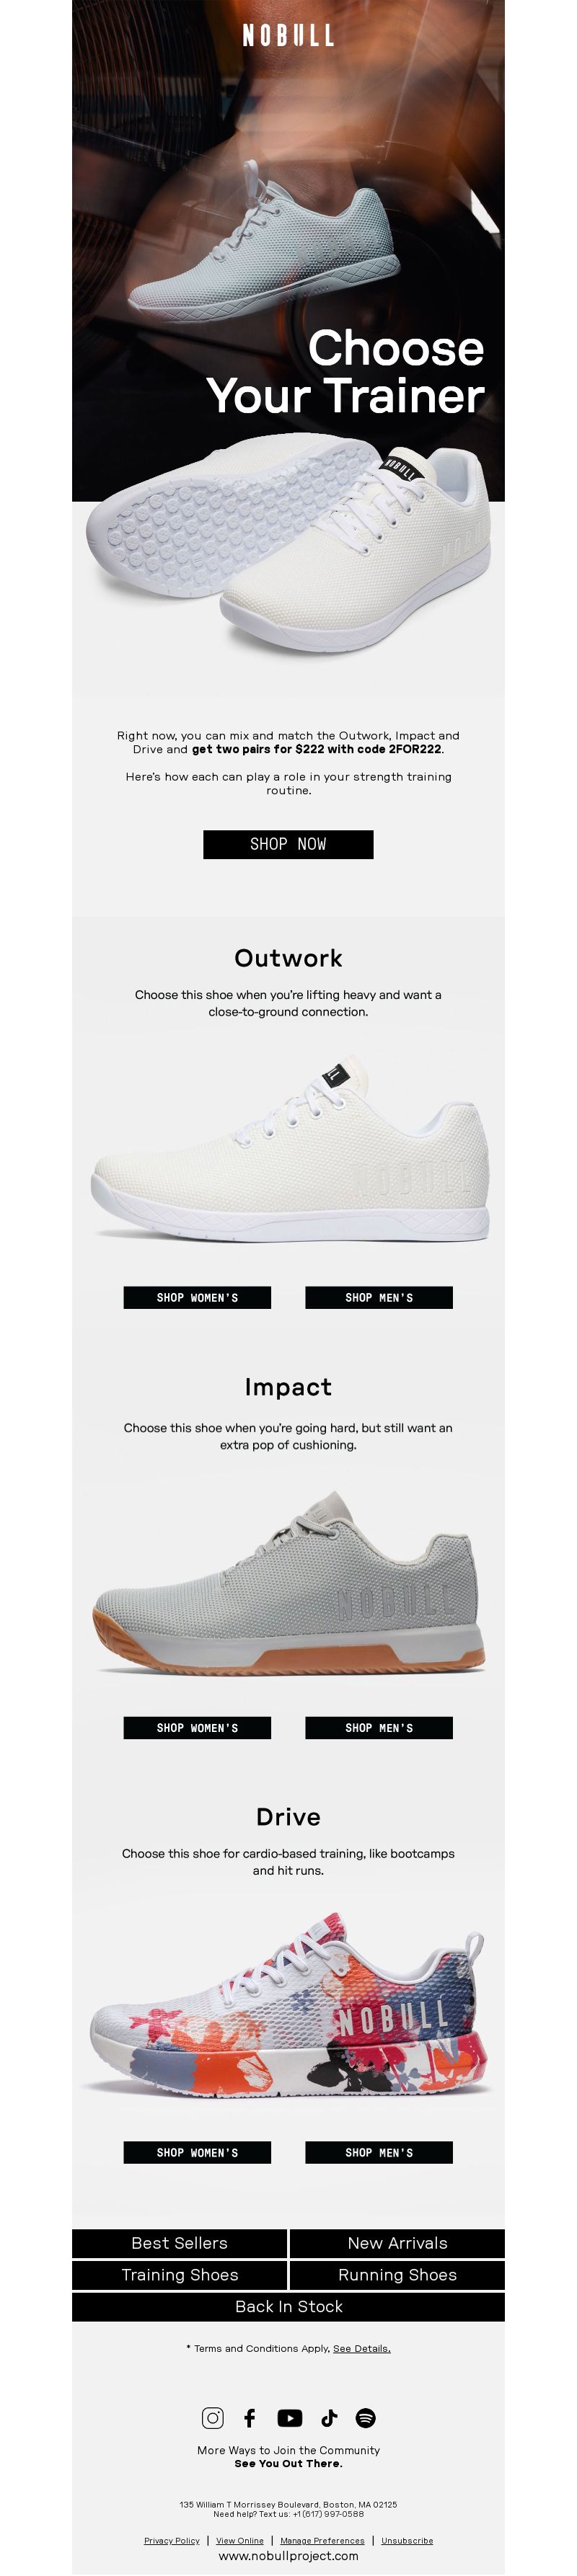Shop men's Impact trainers

pos(379,1727)
